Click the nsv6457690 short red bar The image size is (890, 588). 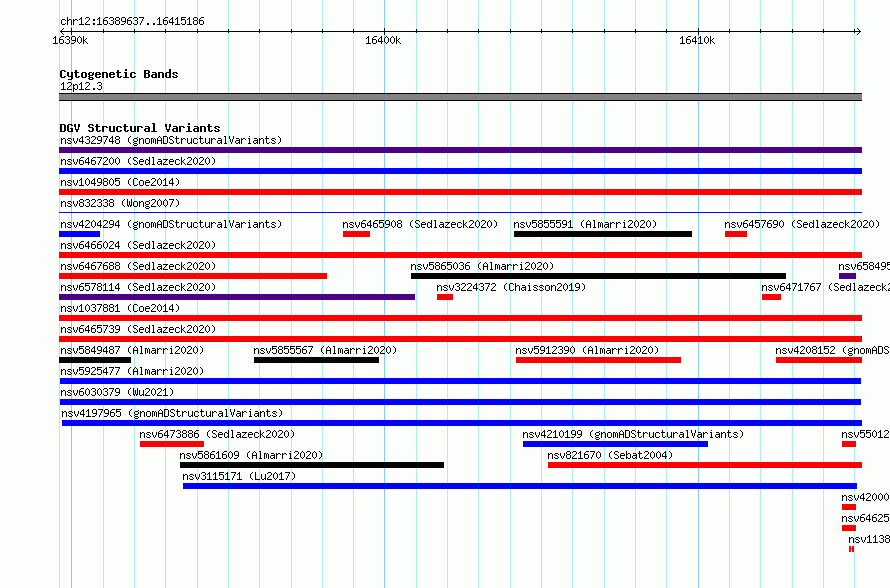pyautogui.click(x=736, y=234)
